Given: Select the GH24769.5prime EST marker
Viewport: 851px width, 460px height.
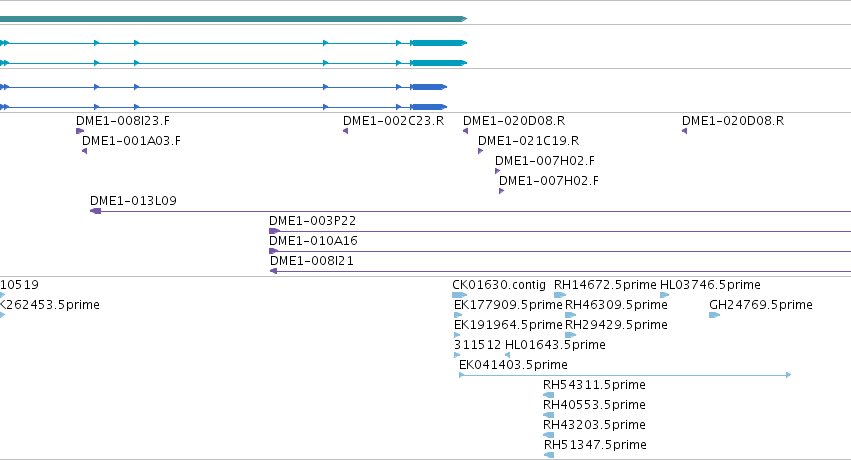Looking at the screenshot, I should [x=714, y=315].
